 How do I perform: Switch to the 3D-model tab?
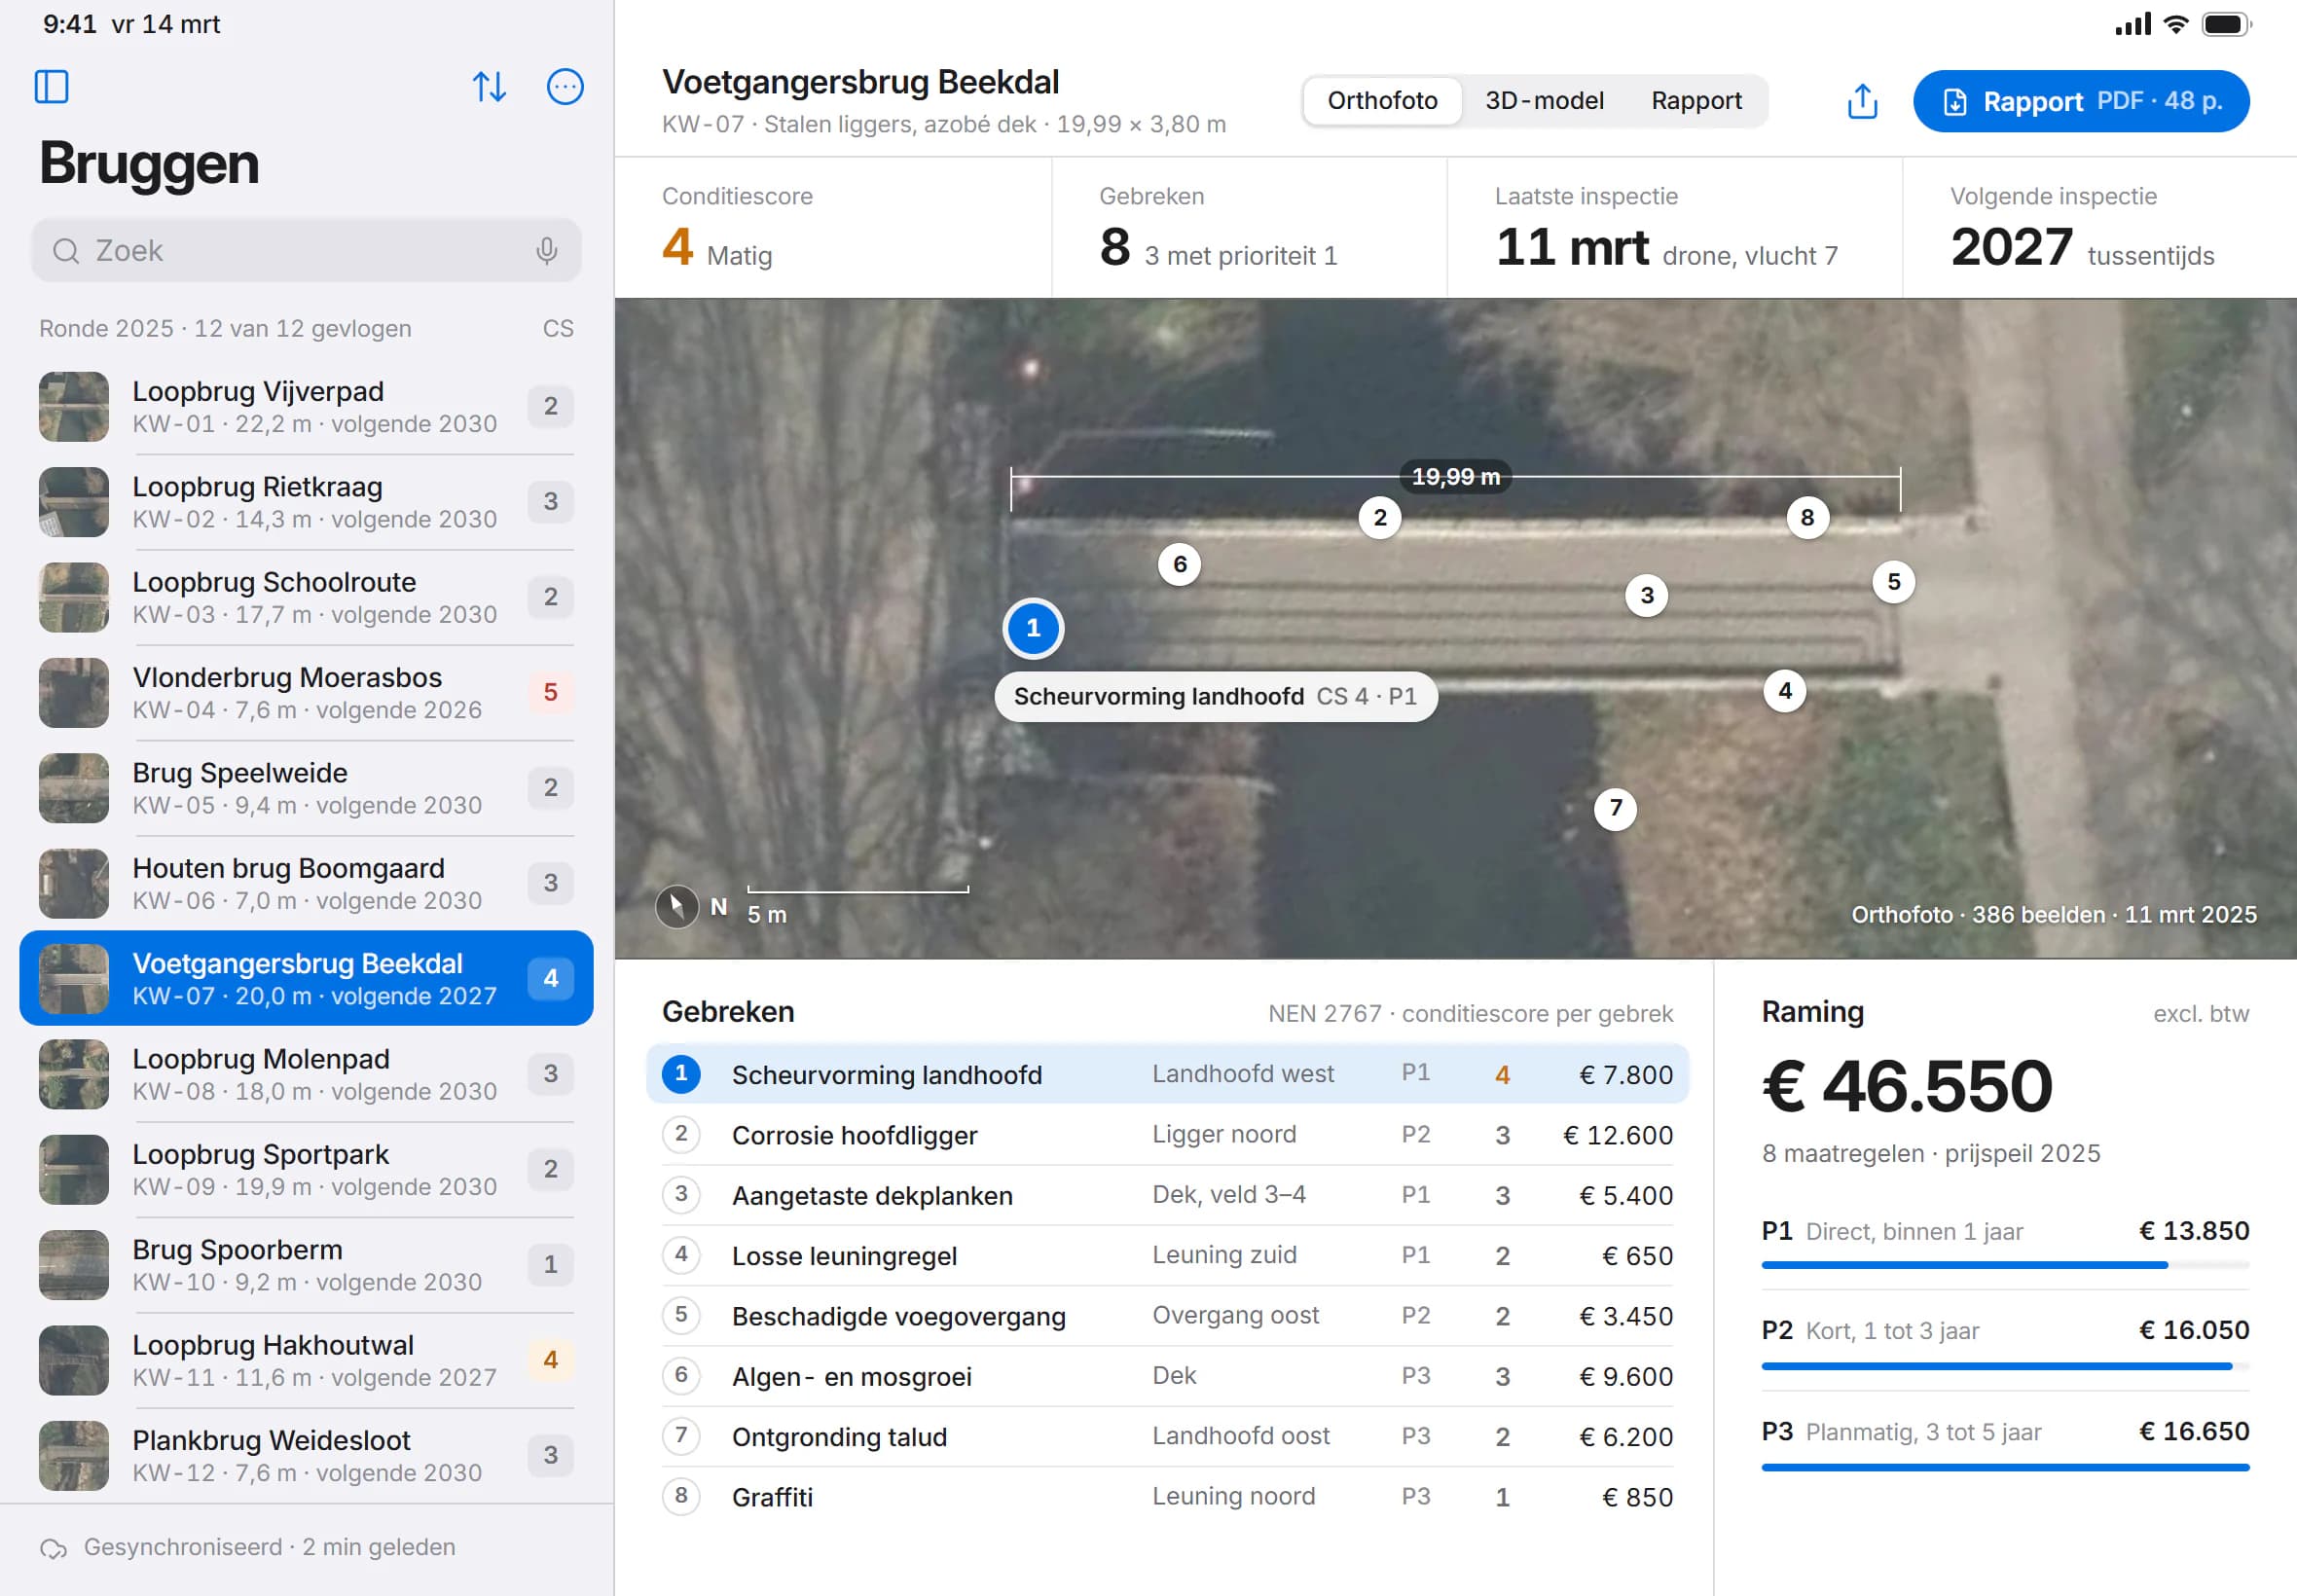coord(1544,101)
